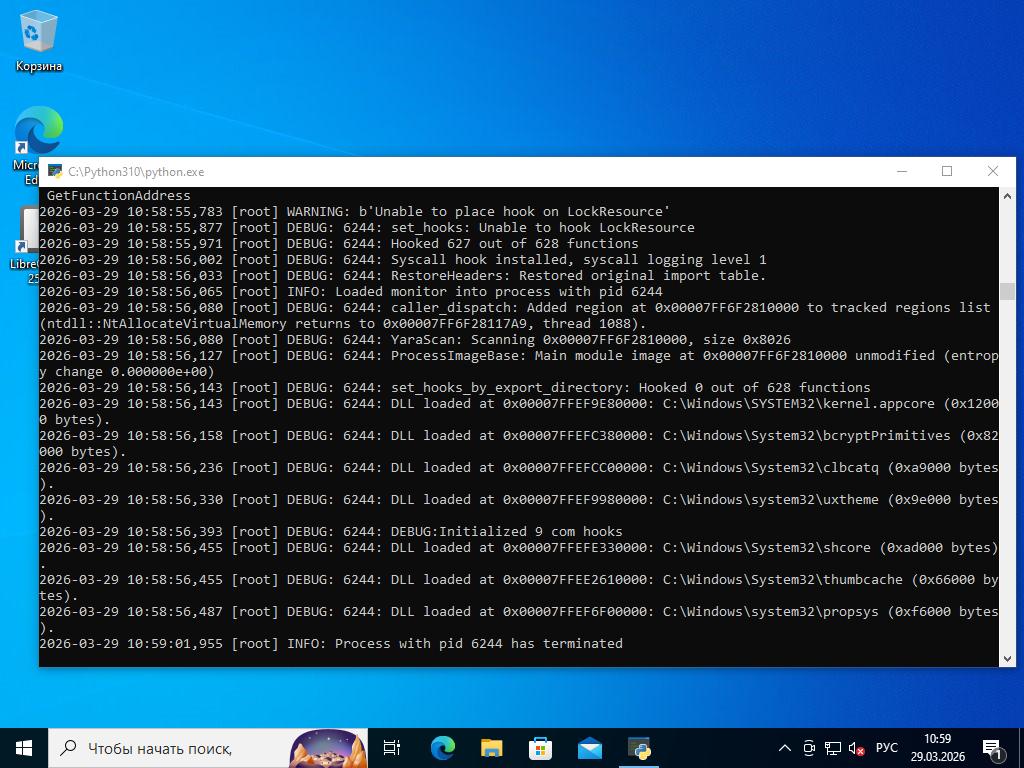1024x768 pixels.
Task: Click the python.exe title bar icon
Action: tap(55, 172)
